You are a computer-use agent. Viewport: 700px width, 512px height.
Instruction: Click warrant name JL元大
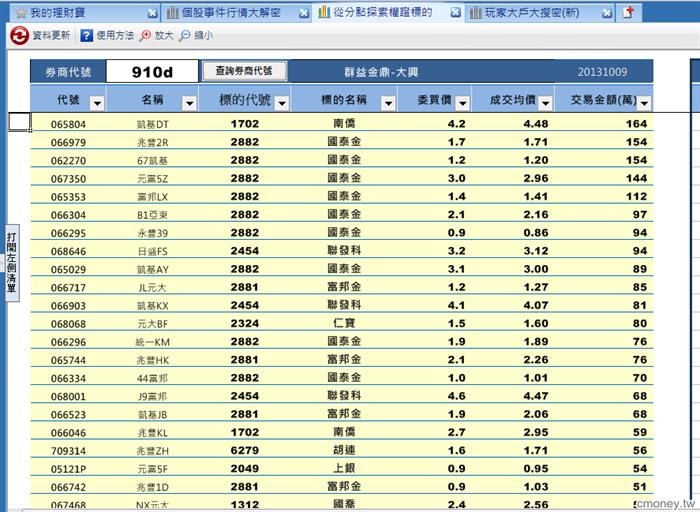153,288
